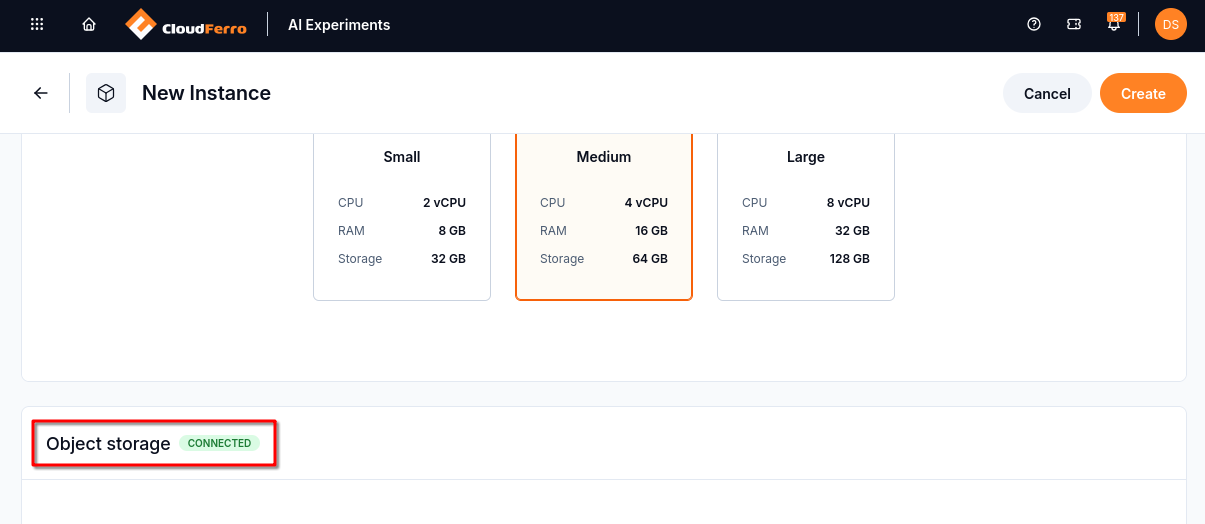Click the 32 GB RAM value in Large
This screenshot has height=524, width=1205.
point(851,230)
